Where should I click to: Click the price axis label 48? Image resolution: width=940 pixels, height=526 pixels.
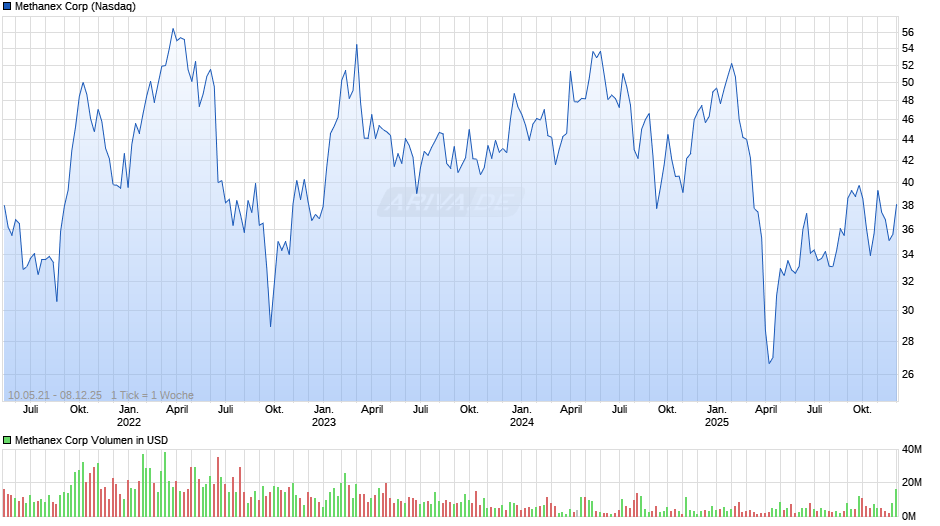[908, 101]
